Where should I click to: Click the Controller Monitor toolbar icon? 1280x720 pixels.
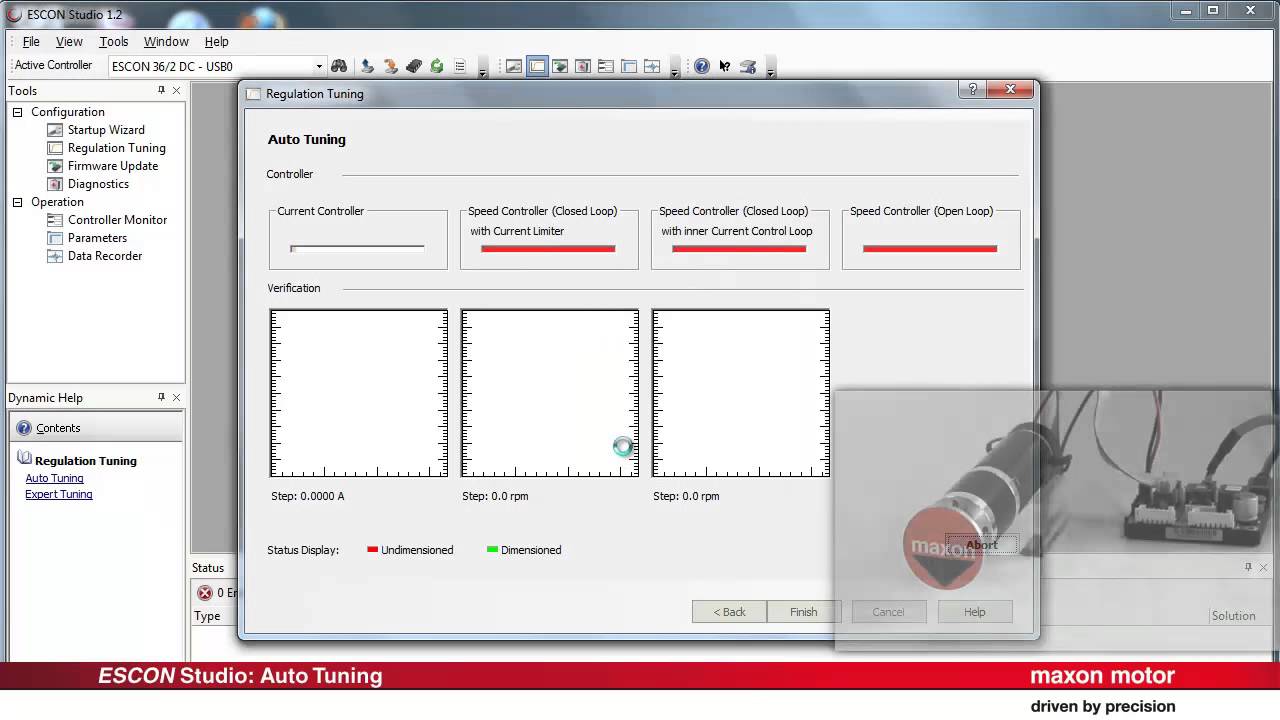[x=606, y=66]
